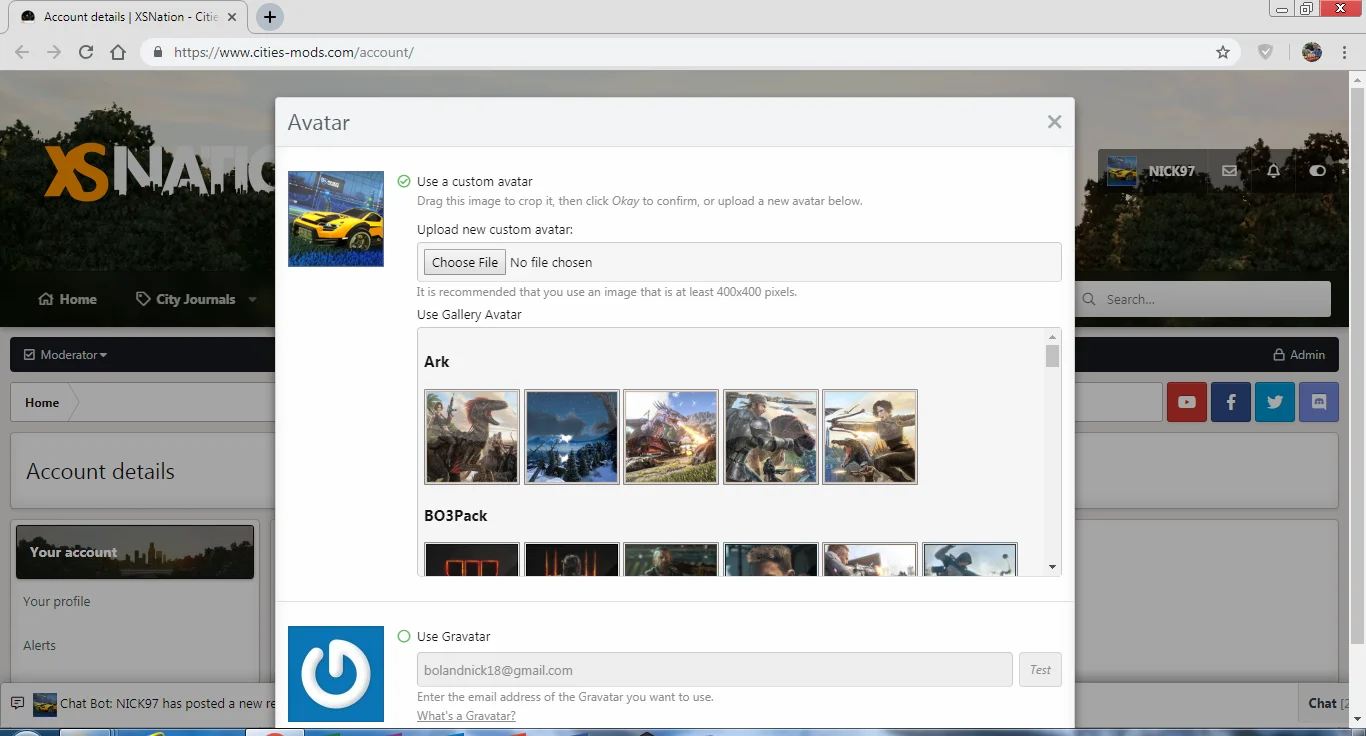Click the 'Your account' sidebar header
This screenshot has width=1366, height=736.
pos(135,552)
